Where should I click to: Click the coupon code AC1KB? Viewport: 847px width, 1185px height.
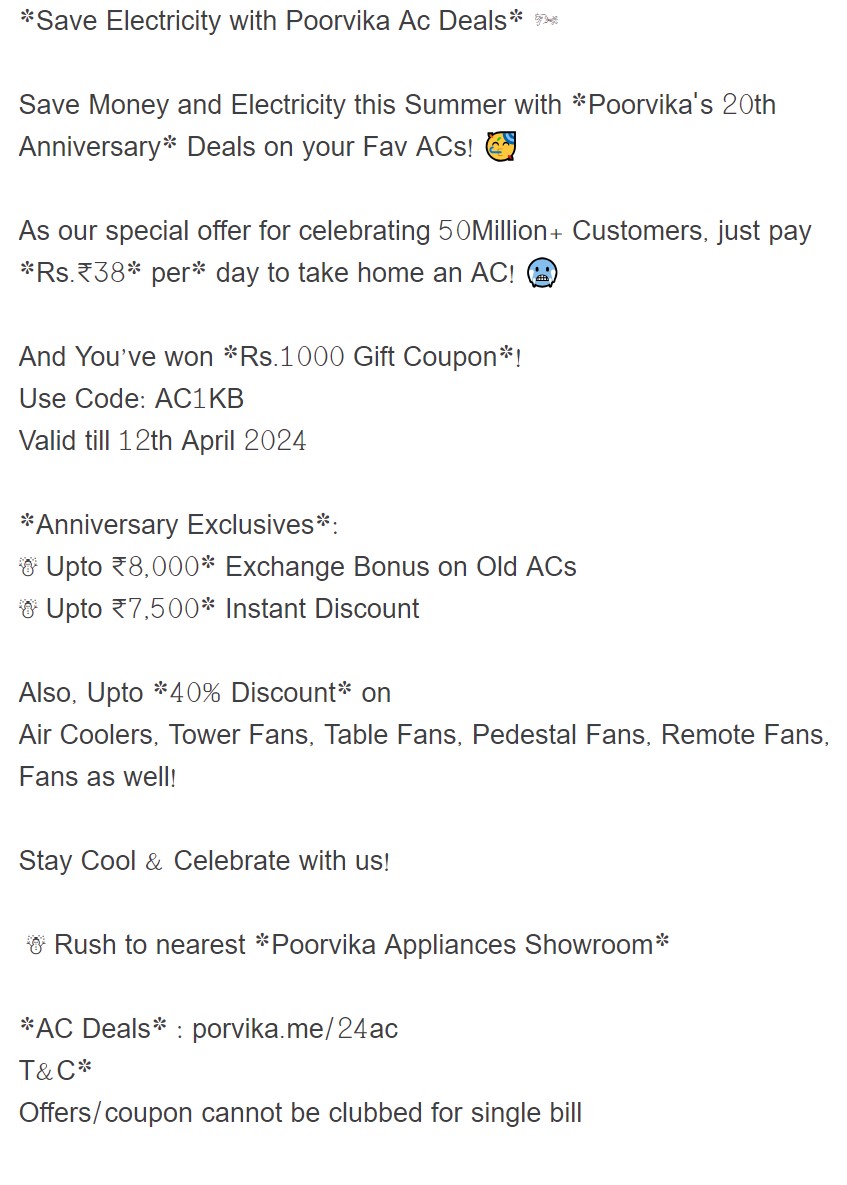(199, 399)
